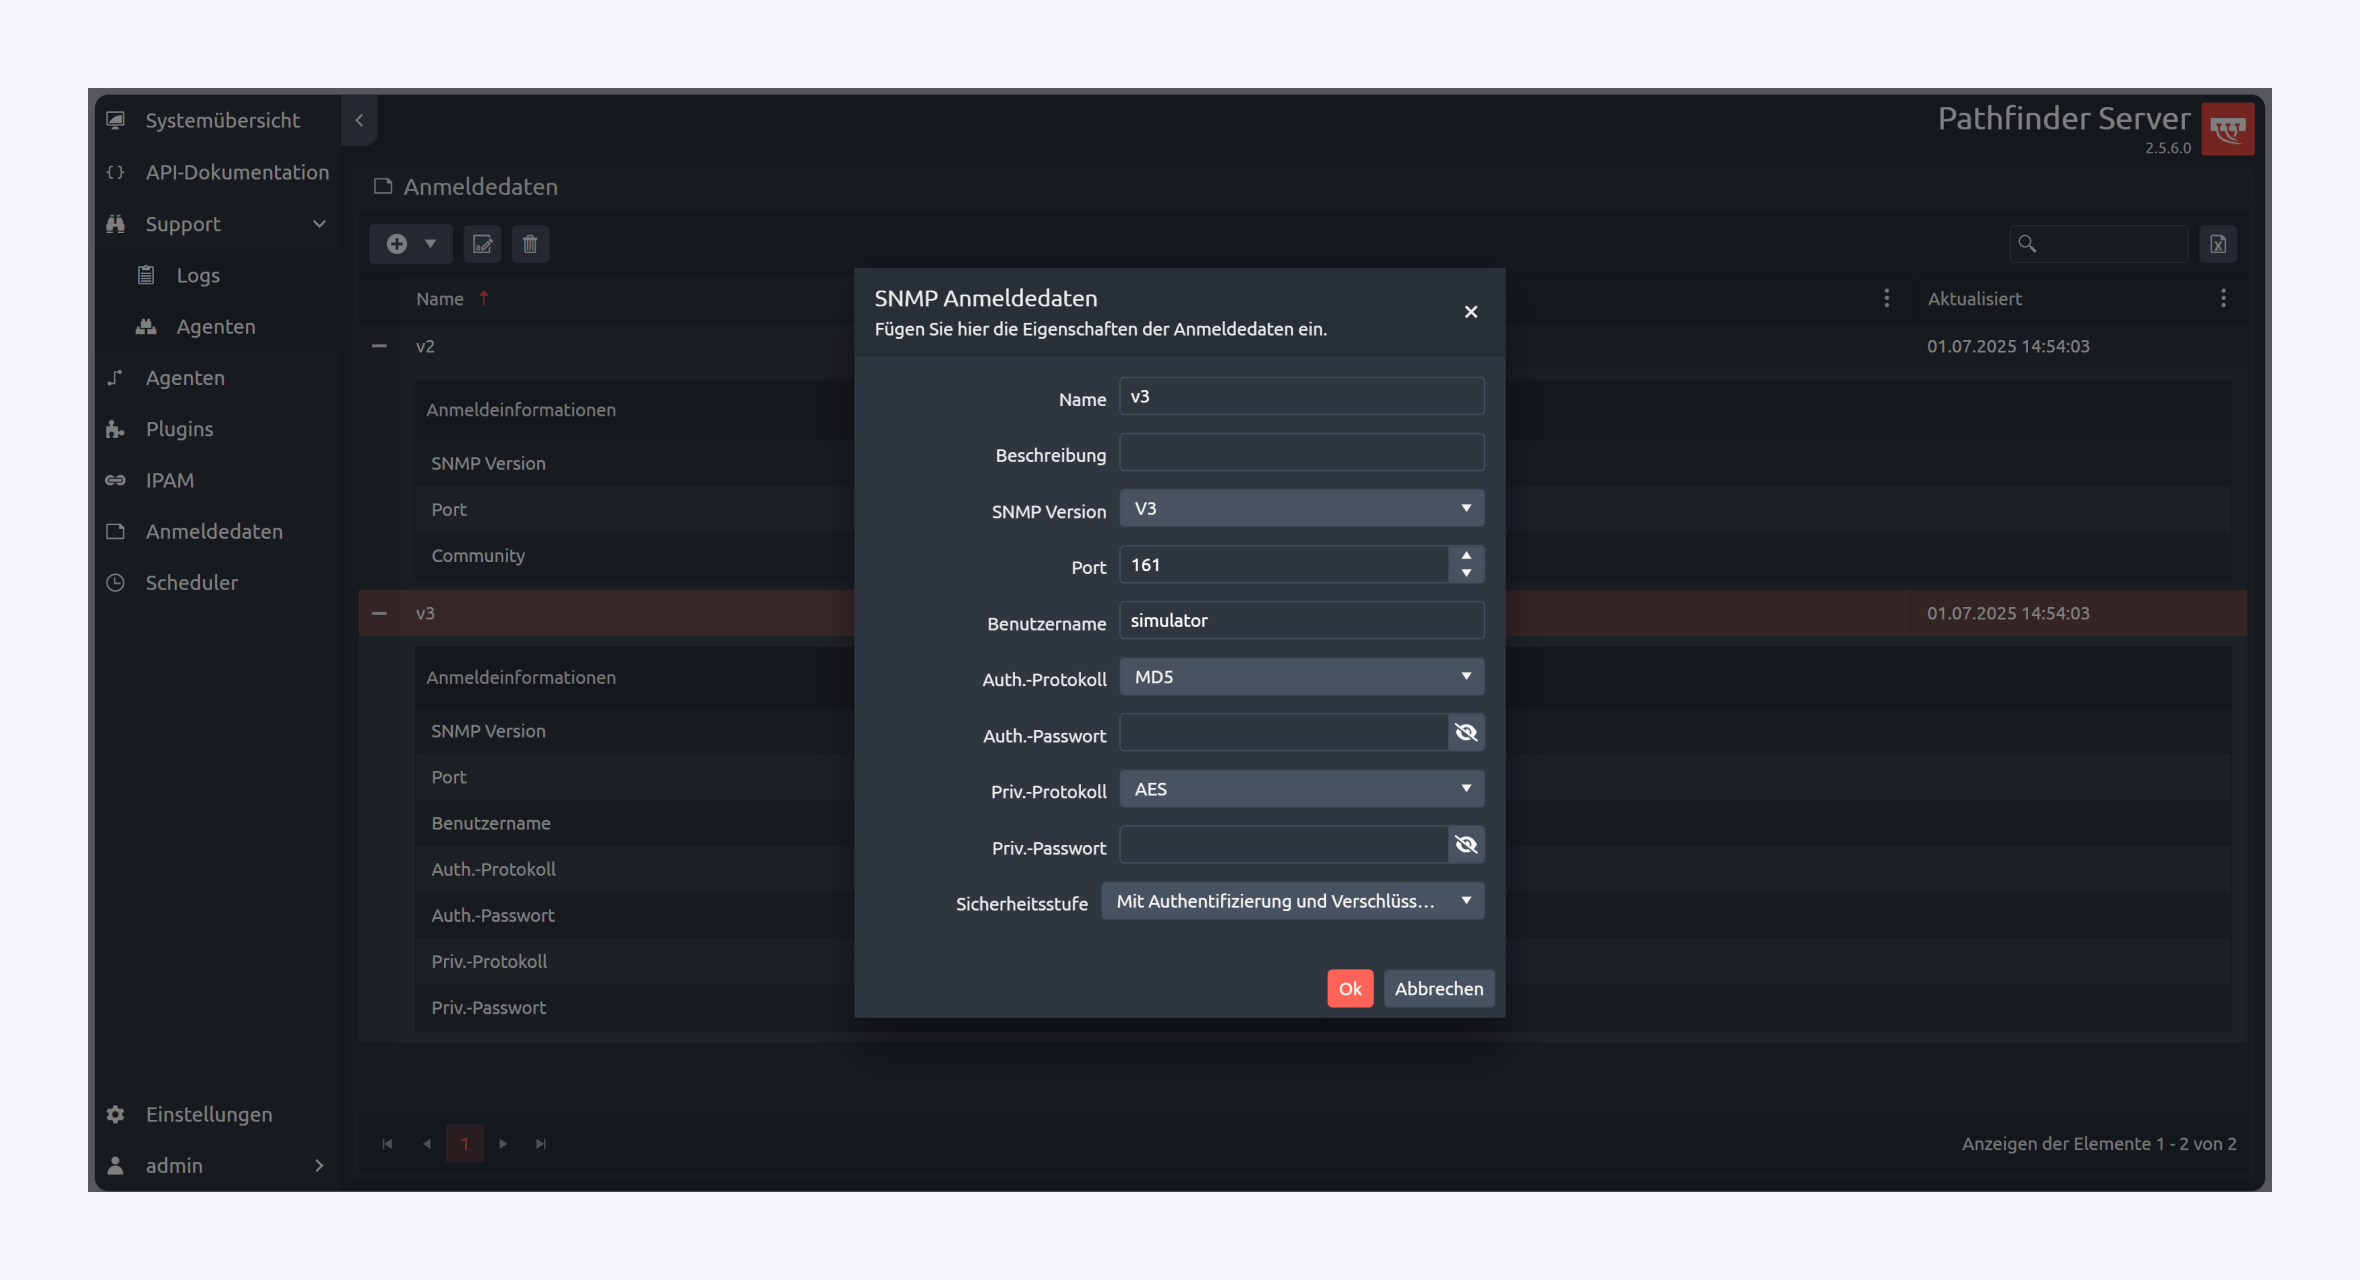Toggle visibility of the Auth.-Passwort field
This screenshot has height=1280, width=2360.
[1466, 733]
